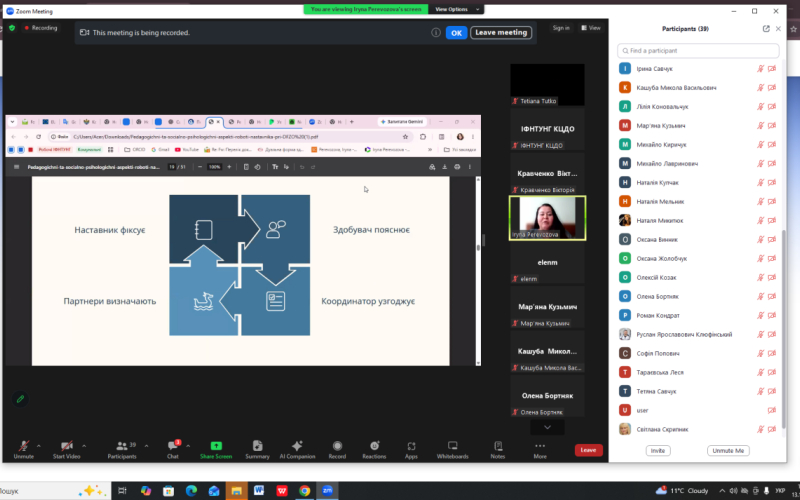Expand the caret next to Chat
800x500 pixels.
[188, 446]
